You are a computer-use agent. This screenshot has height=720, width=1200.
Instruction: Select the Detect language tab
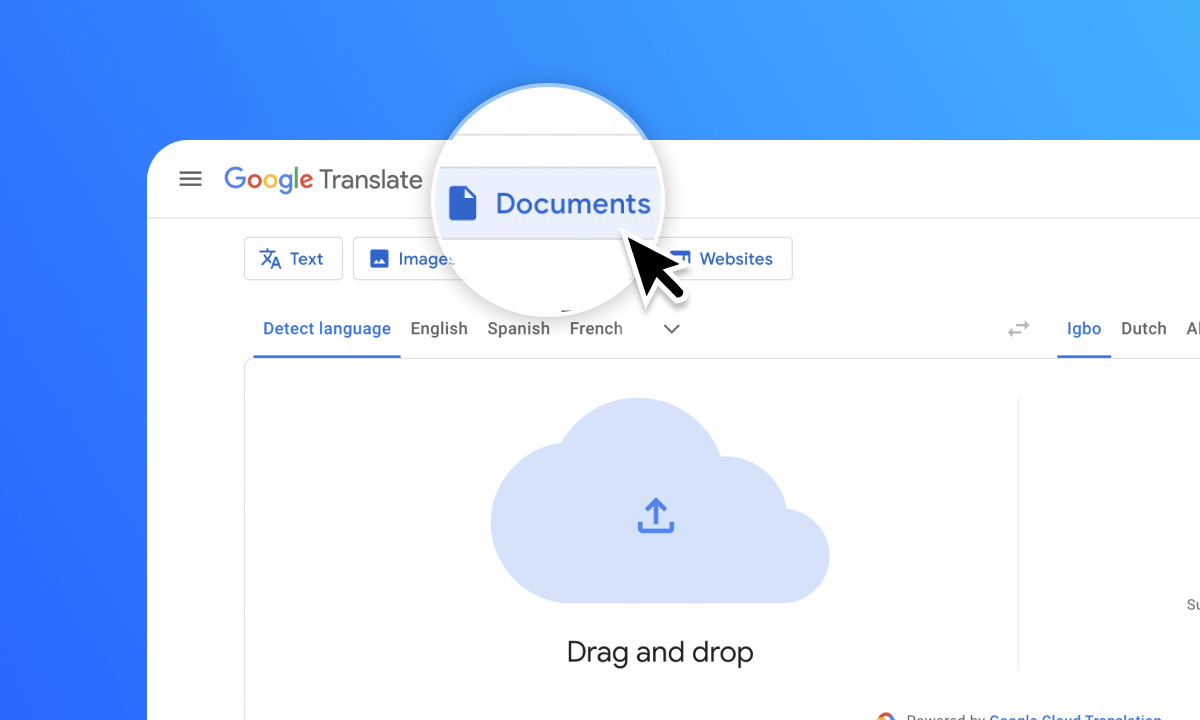326,329
